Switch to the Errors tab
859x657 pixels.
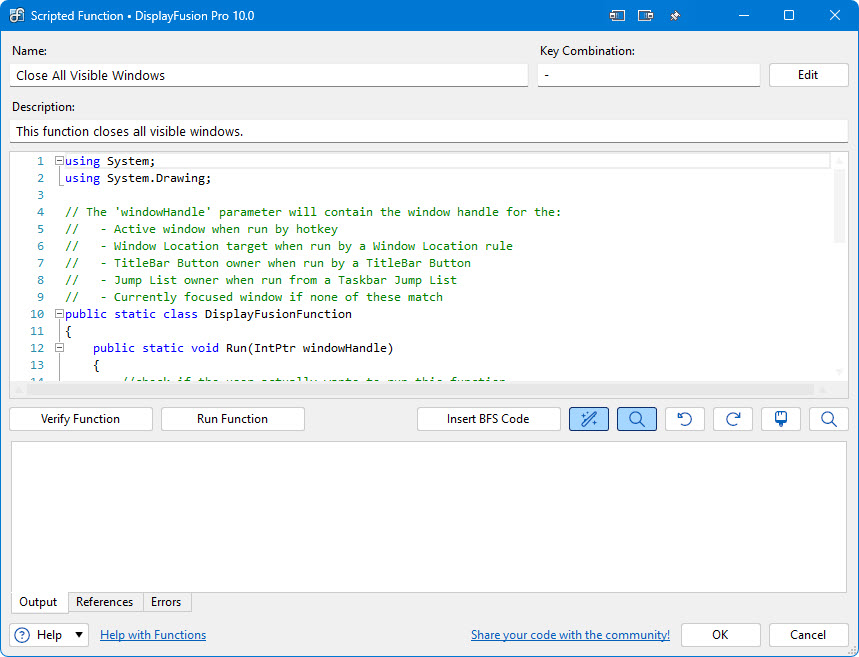click(x=166, y=602)
